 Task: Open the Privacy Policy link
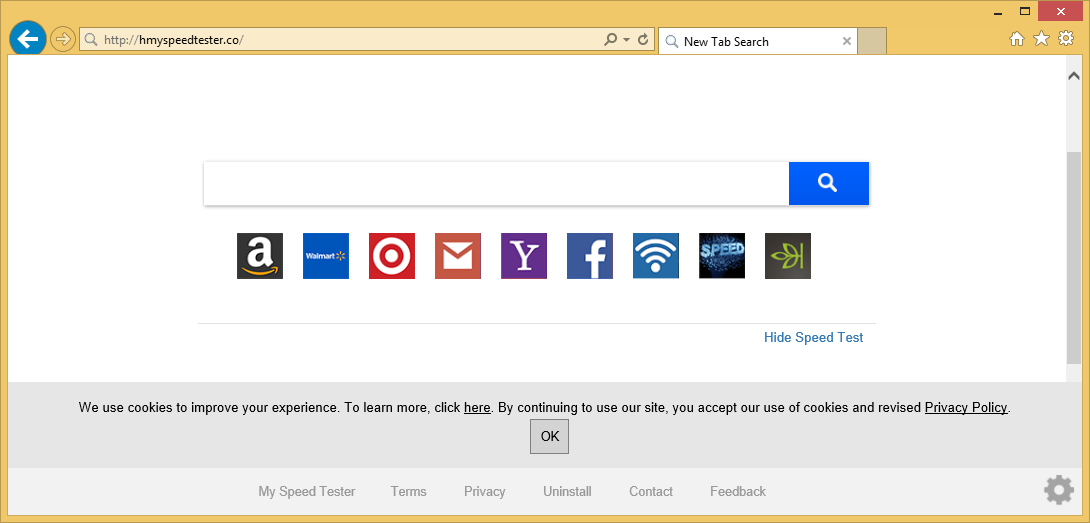(x=965, y=408)
